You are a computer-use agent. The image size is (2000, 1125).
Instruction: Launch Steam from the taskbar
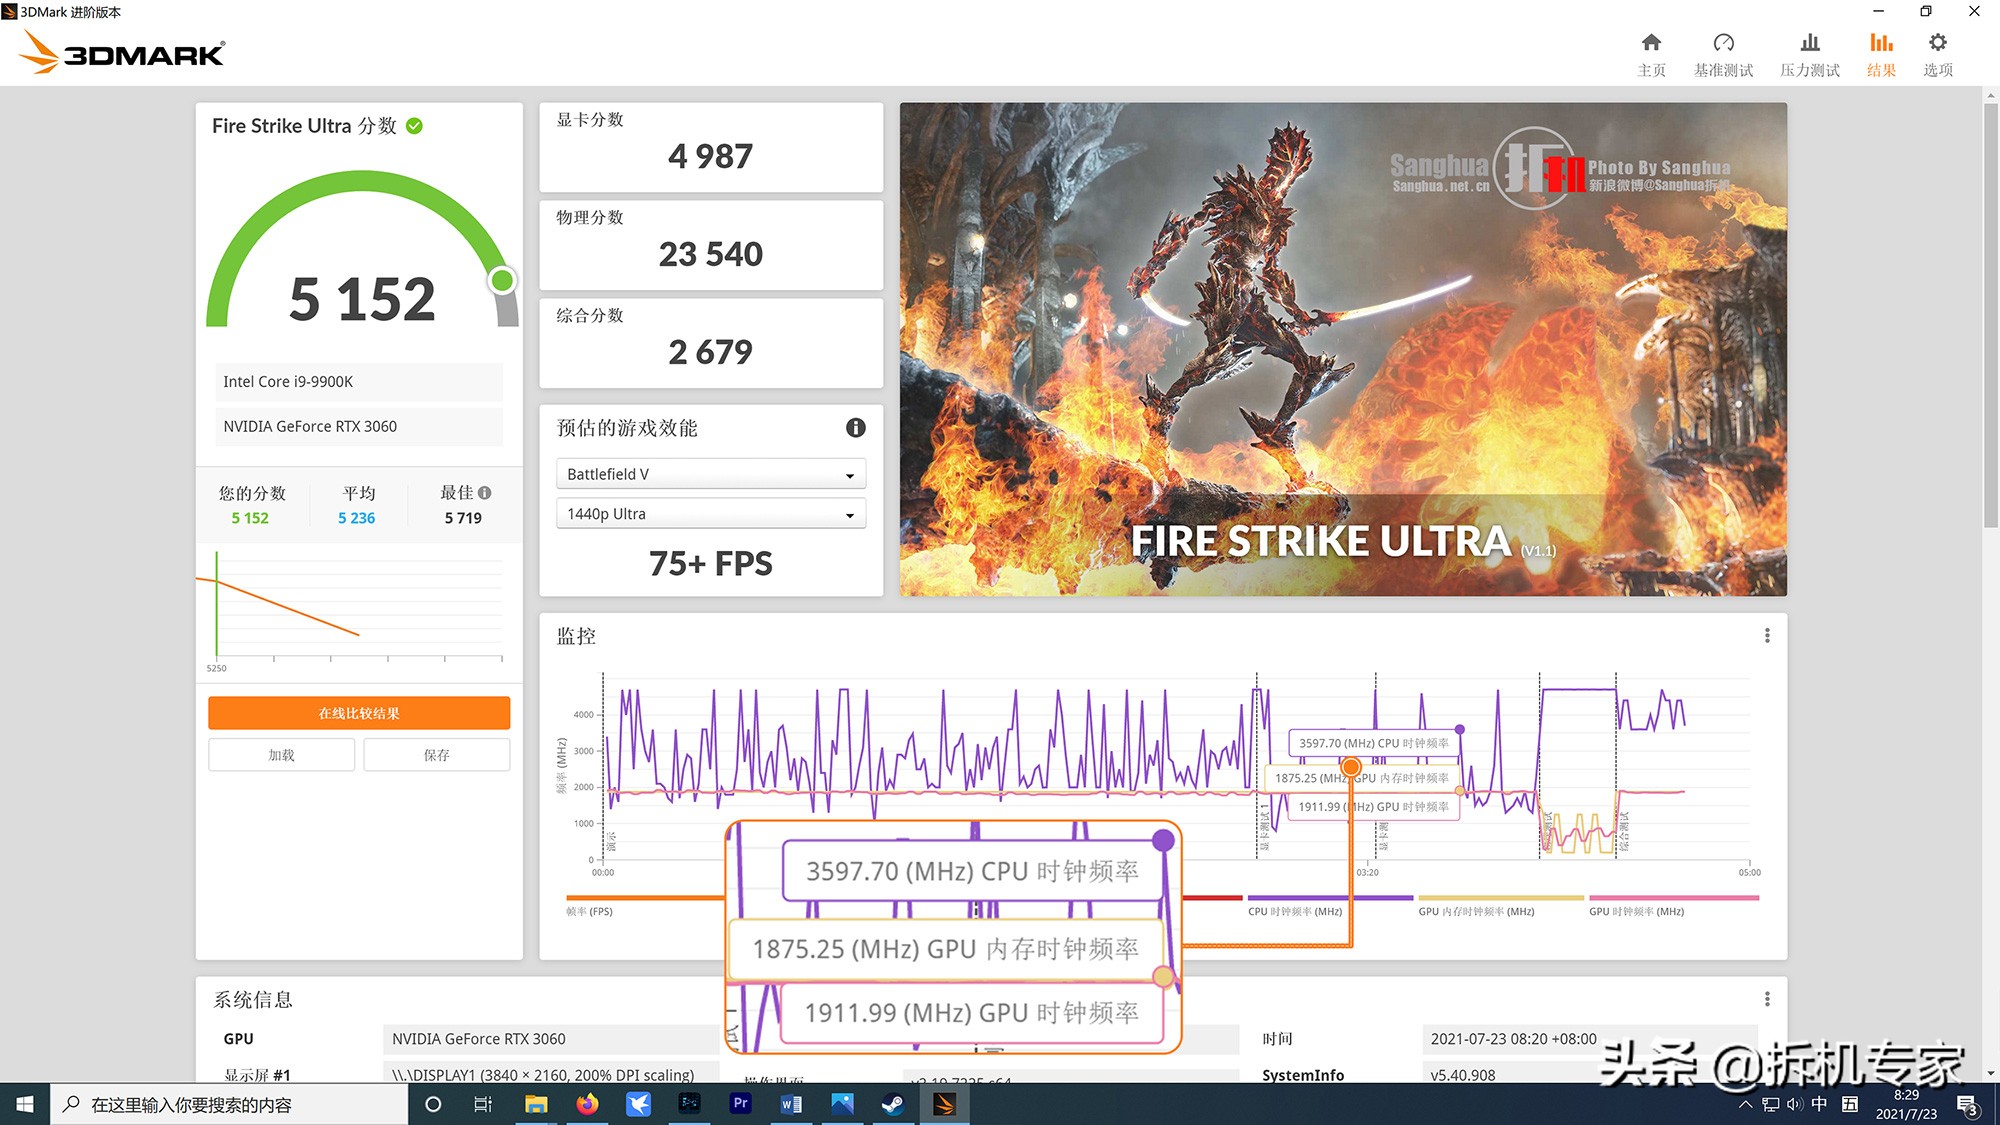coord(893,1104)
